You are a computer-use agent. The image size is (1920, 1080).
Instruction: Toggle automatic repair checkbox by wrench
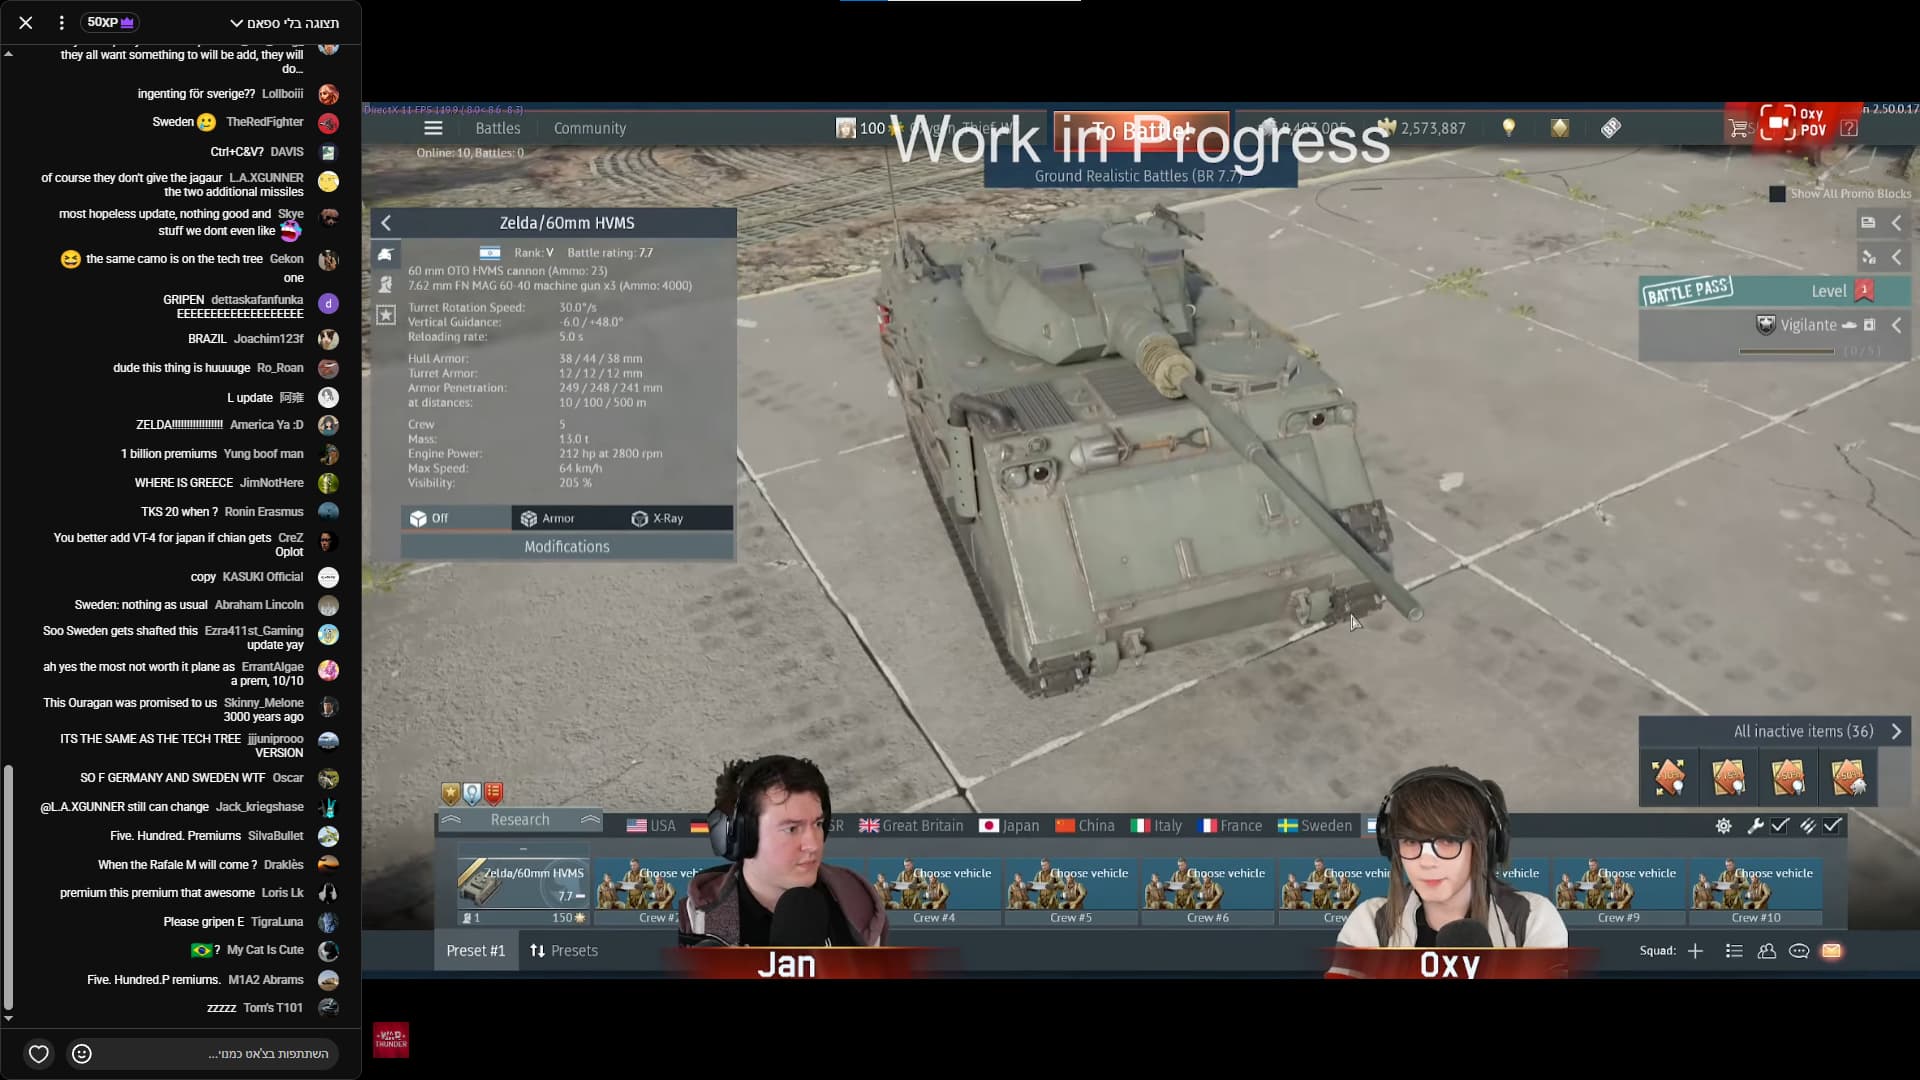pyautogui.click(x=1780, y=826)
